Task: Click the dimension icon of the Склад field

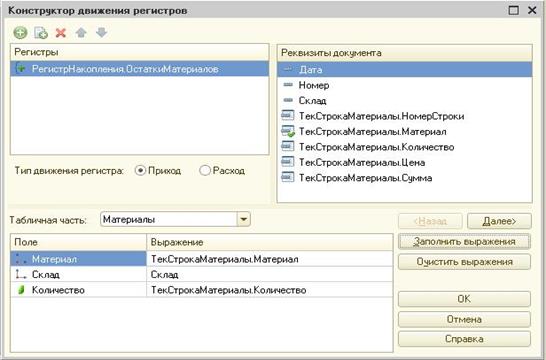Action: (x=21, y=274)
